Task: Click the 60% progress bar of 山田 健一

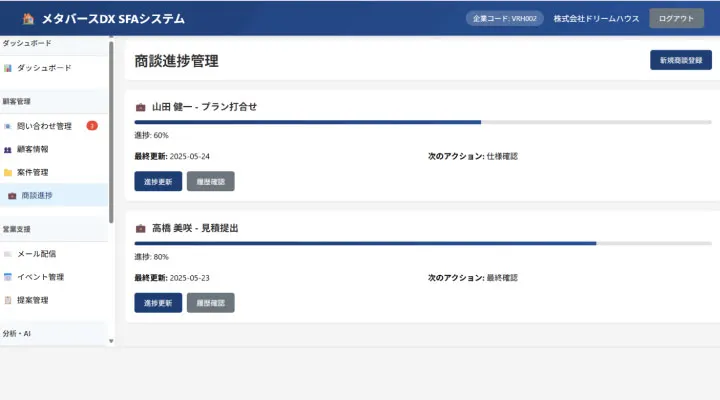Action: 423,122
